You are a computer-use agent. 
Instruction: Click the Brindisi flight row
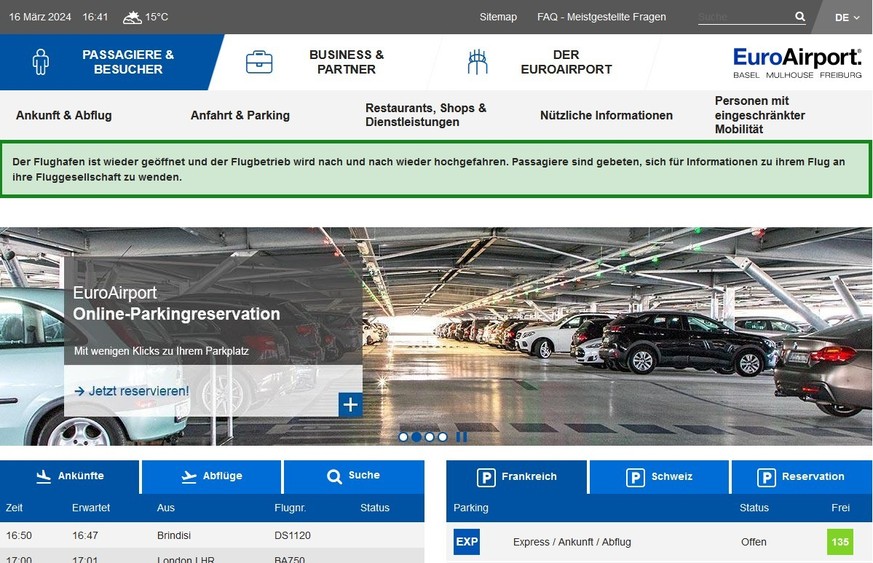pyautogui.click(x=212, y=535)
